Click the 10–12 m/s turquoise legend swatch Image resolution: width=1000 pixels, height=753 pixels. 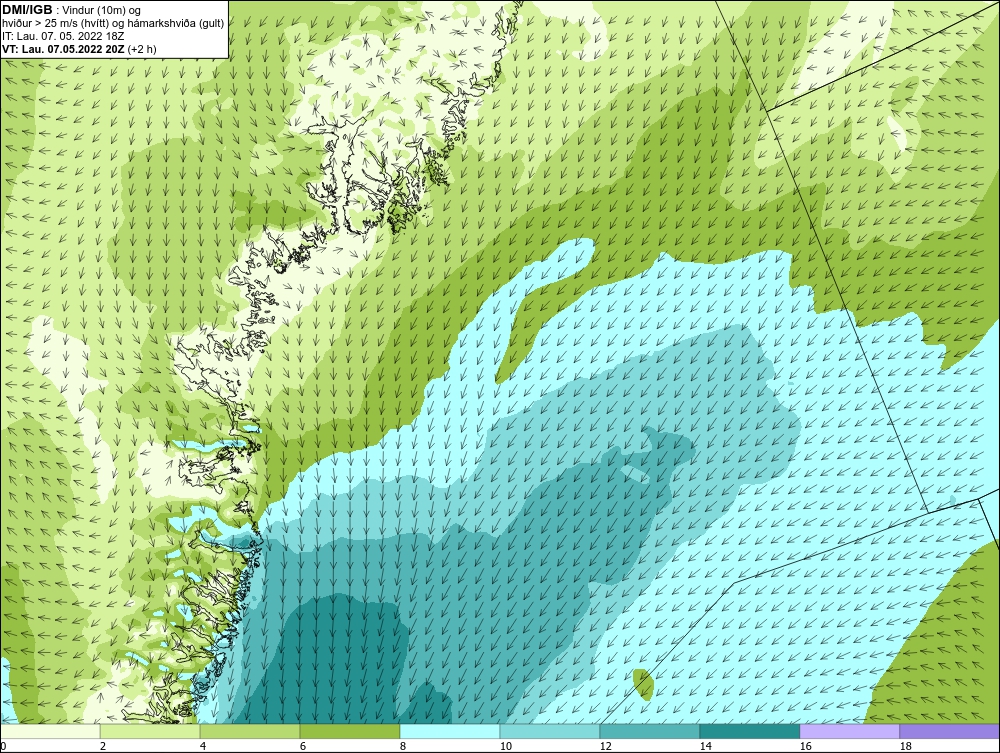549,731
